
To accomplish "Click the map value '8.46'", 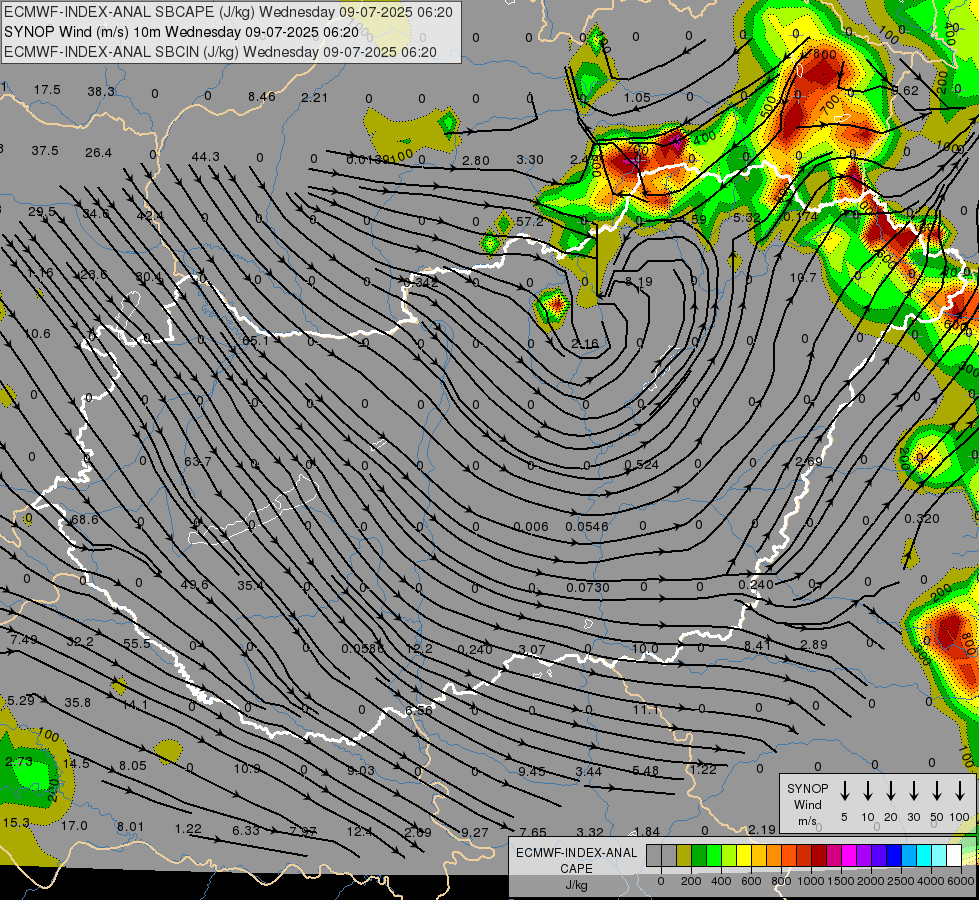I will [261, 96].
